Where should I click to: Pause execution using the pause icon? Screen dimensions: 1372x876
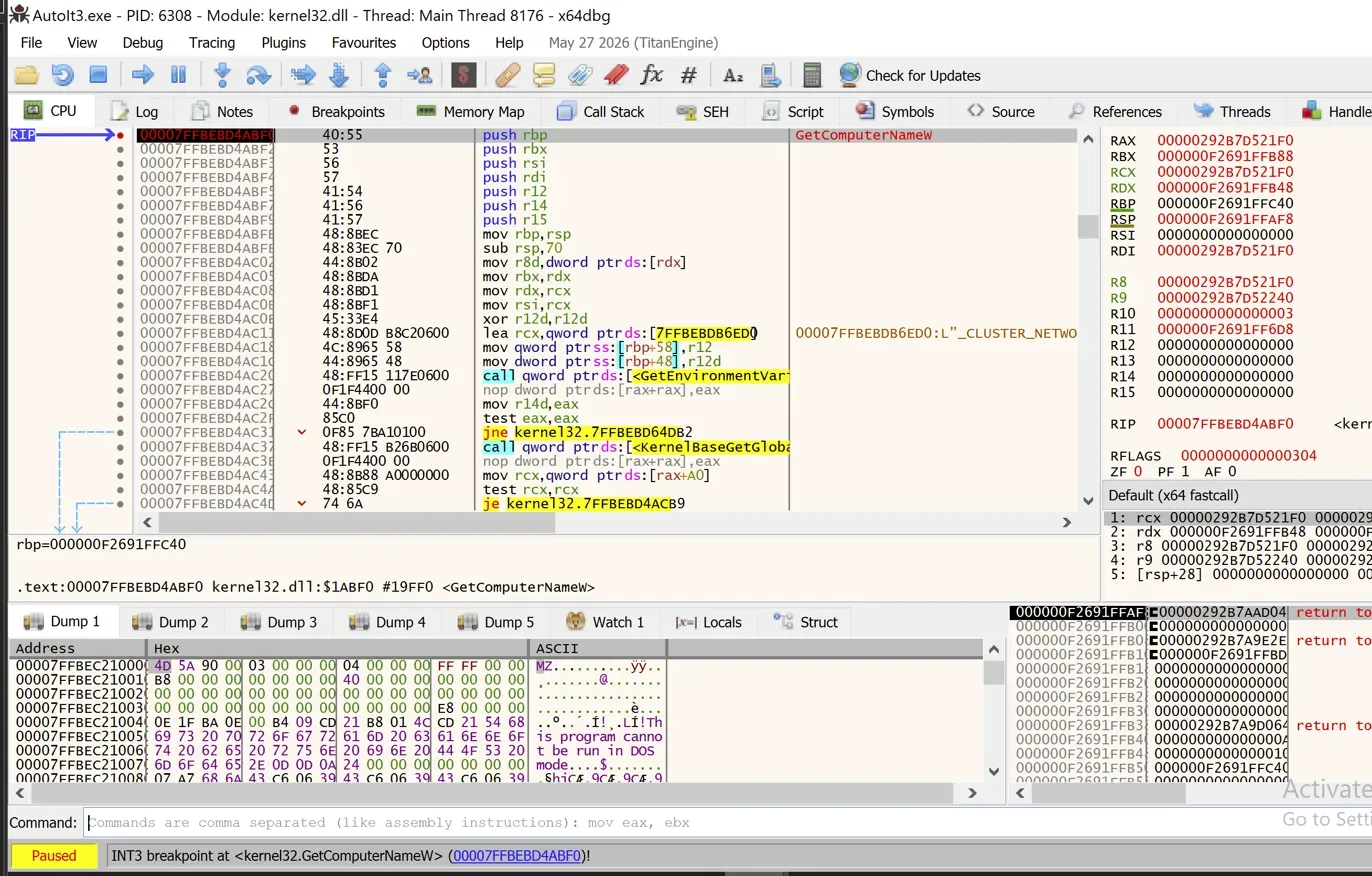coord(179,75)
